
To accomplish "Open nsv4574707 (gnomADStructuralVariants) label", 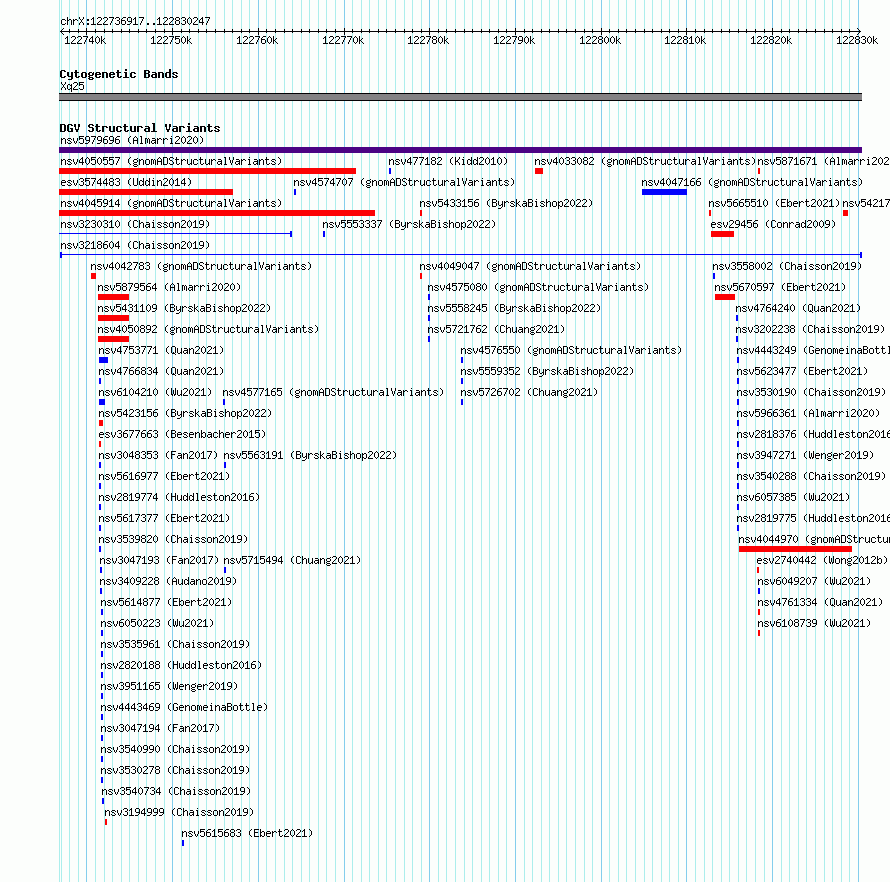I will 404,182.
